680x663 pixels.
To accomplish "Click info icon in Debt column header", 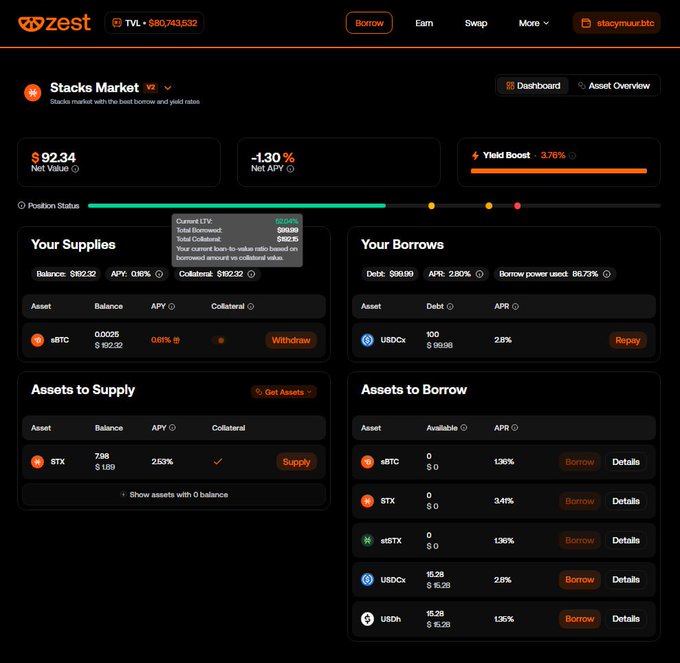I will (450, 307).
